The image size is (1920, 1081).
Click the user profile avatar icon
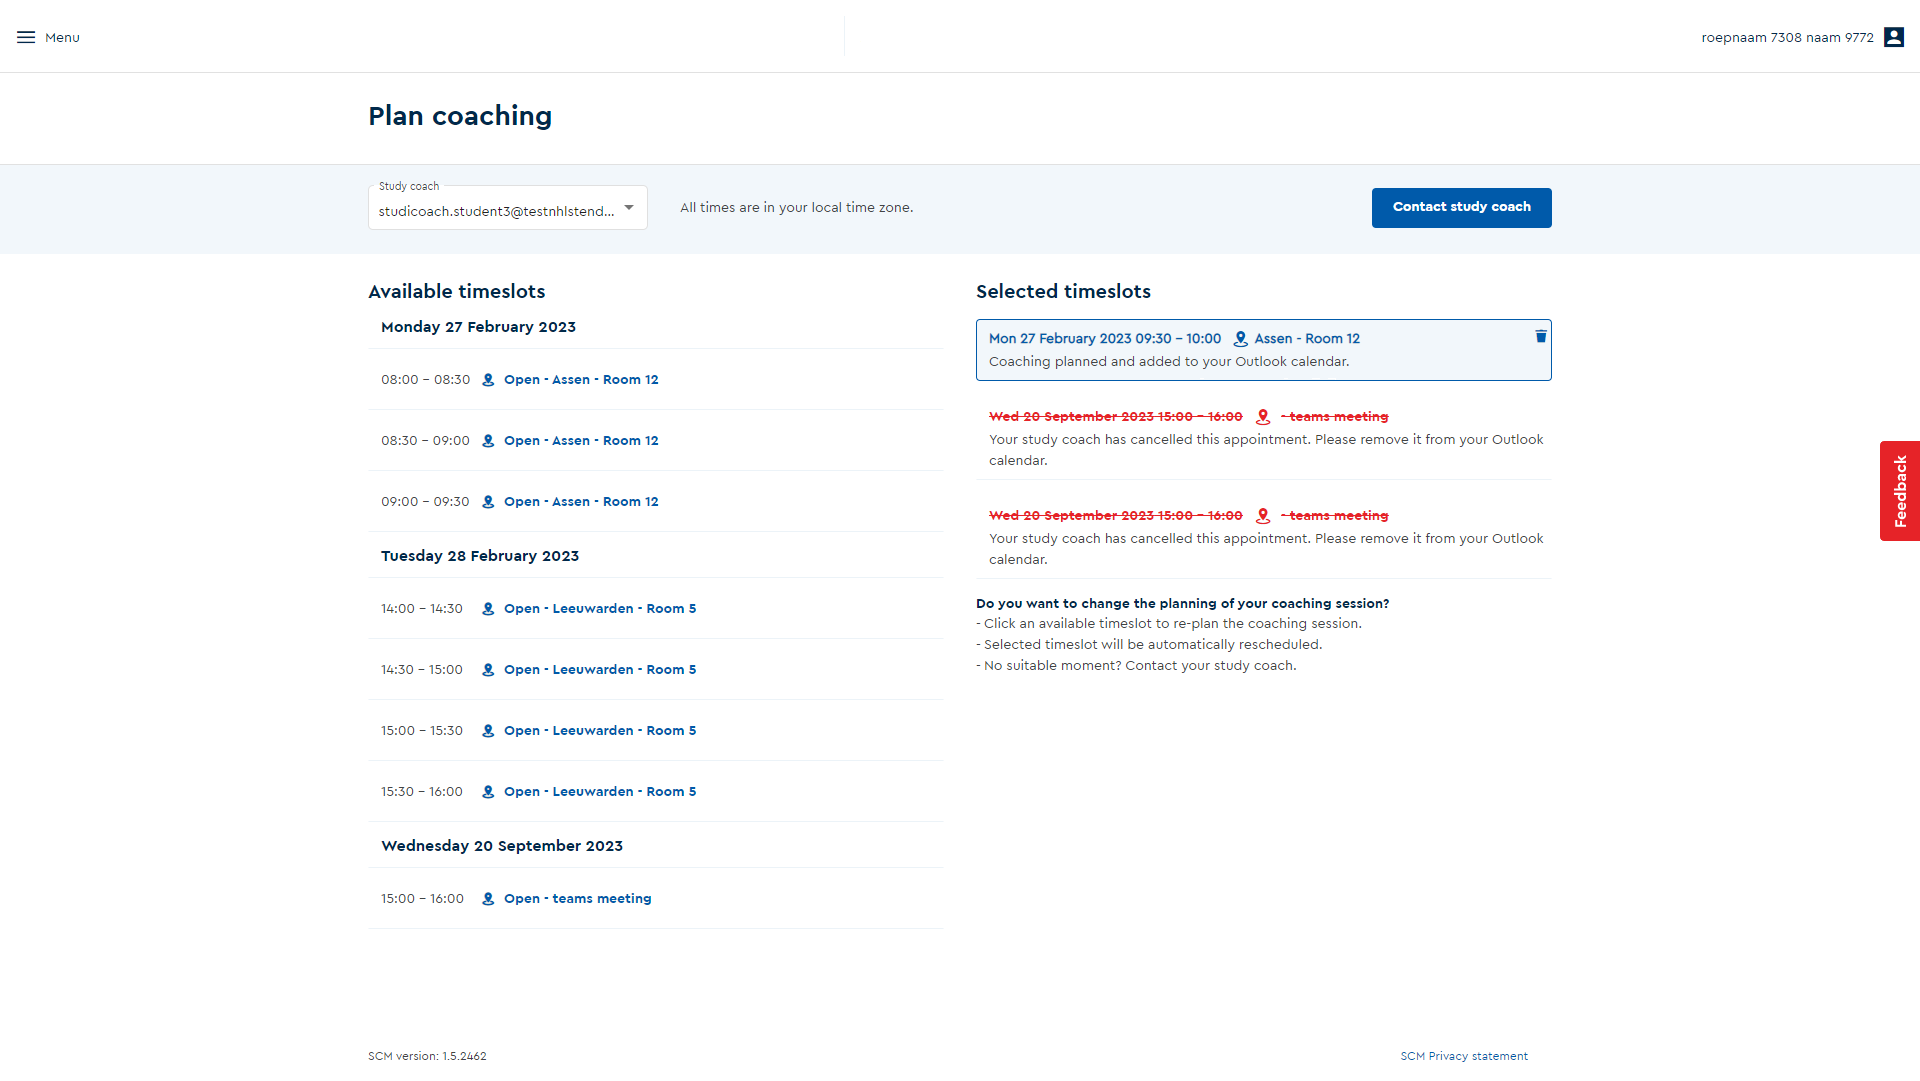pyautogui.click(x=1893, y=37)
